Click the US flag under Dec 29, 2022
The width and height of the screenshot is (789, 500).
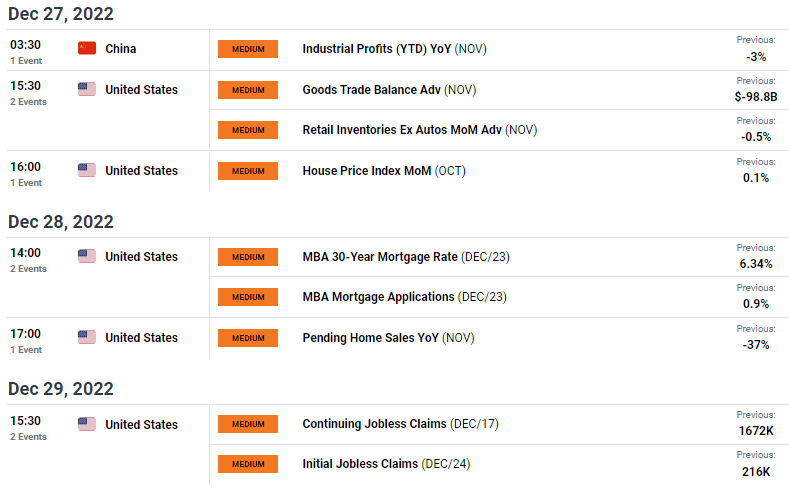coord(87,424)
